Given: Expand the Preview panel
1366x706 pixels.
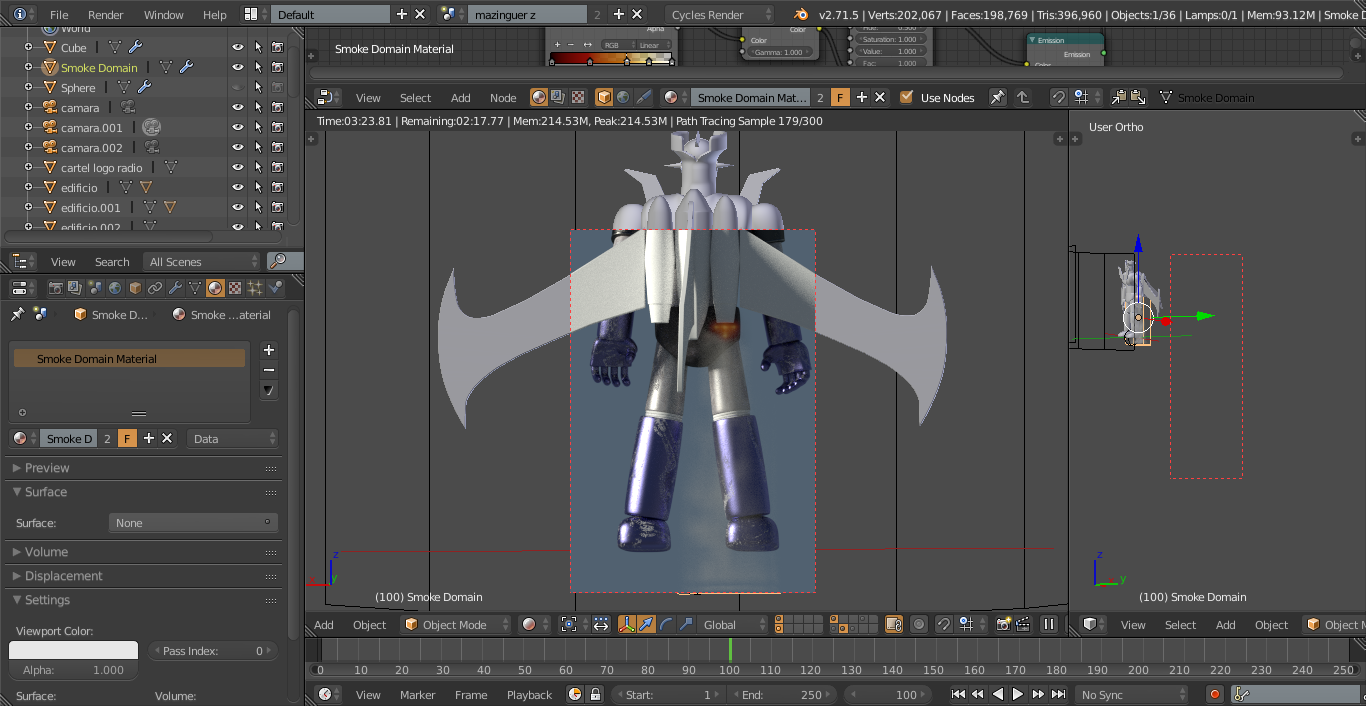Looking at the screenshot, I should tap(47, 468).
